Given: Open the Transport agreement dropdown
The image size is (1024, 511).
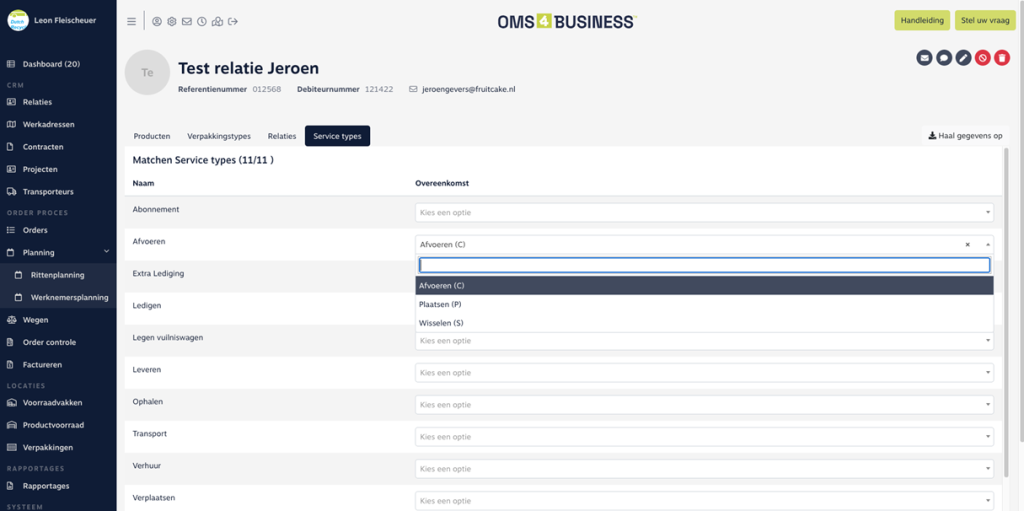Looking at the screenshot, I should click(x=704, y=437).
